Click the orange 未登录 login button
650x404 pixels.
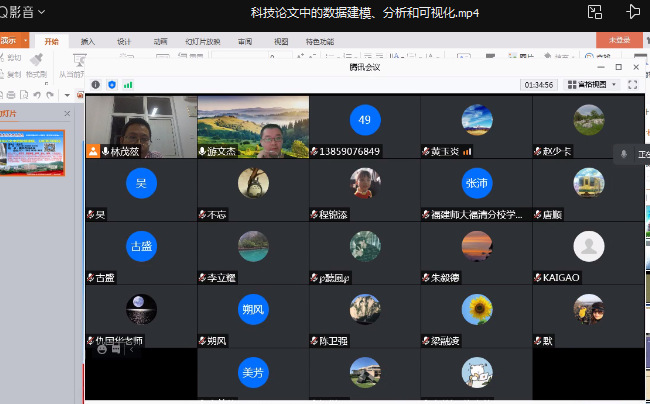619,41
